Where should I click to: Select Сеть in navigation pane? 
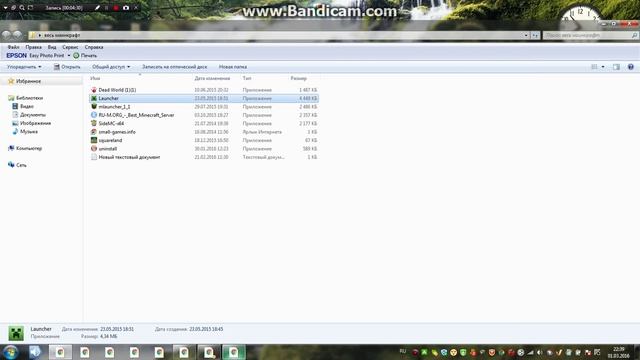point(21,165)
